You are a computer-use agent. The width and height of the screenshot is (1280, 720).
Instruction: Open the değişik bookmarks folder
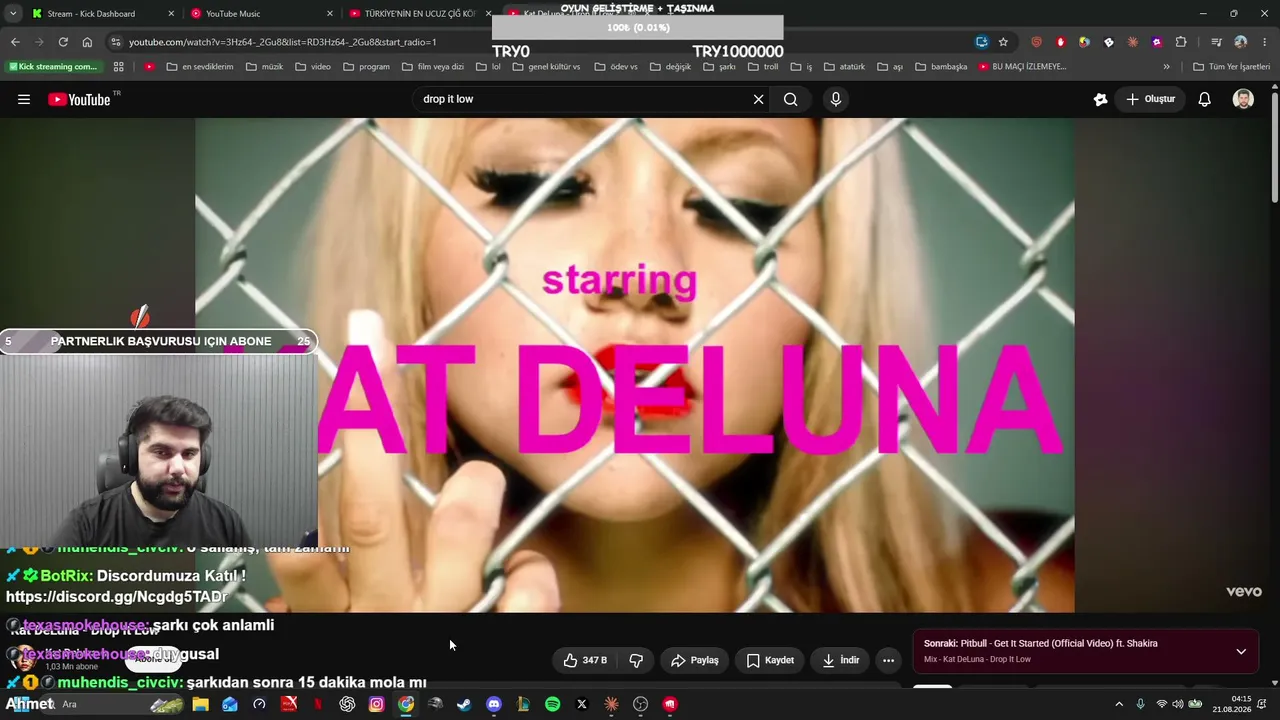point(670,67)
